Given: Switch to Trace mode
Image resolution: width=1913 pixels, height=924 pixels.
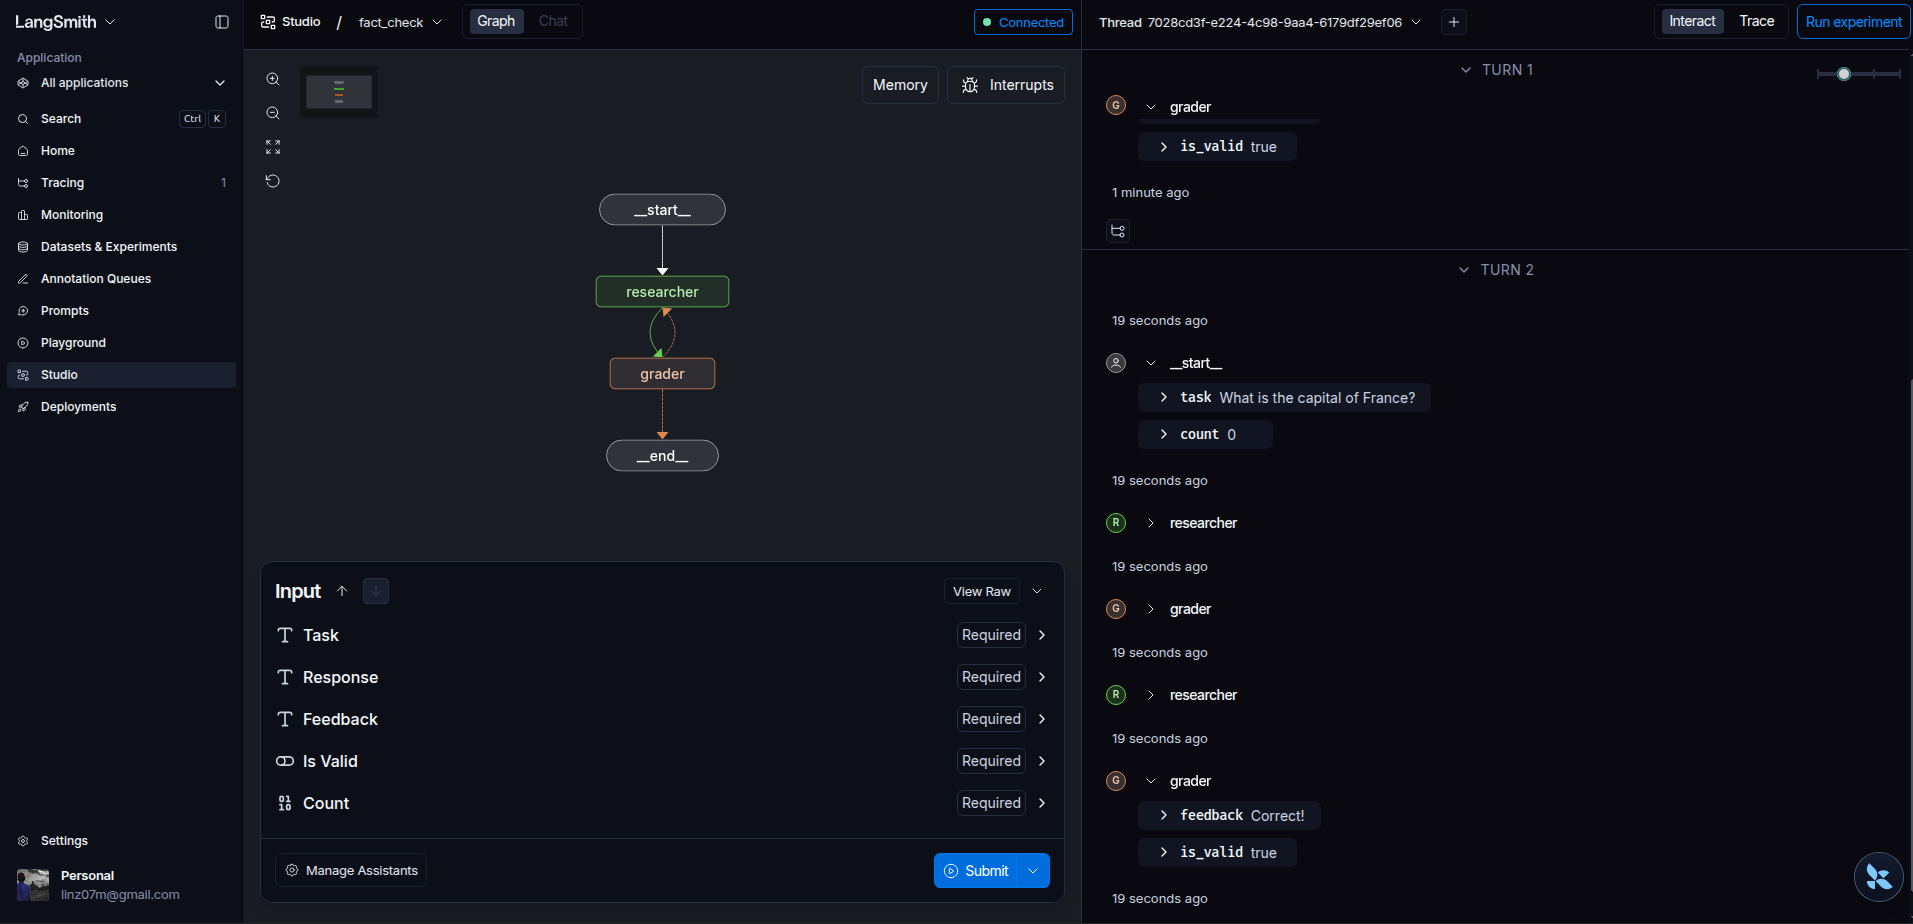Looking at the screenshot, I should click(x=1756, y=21).
